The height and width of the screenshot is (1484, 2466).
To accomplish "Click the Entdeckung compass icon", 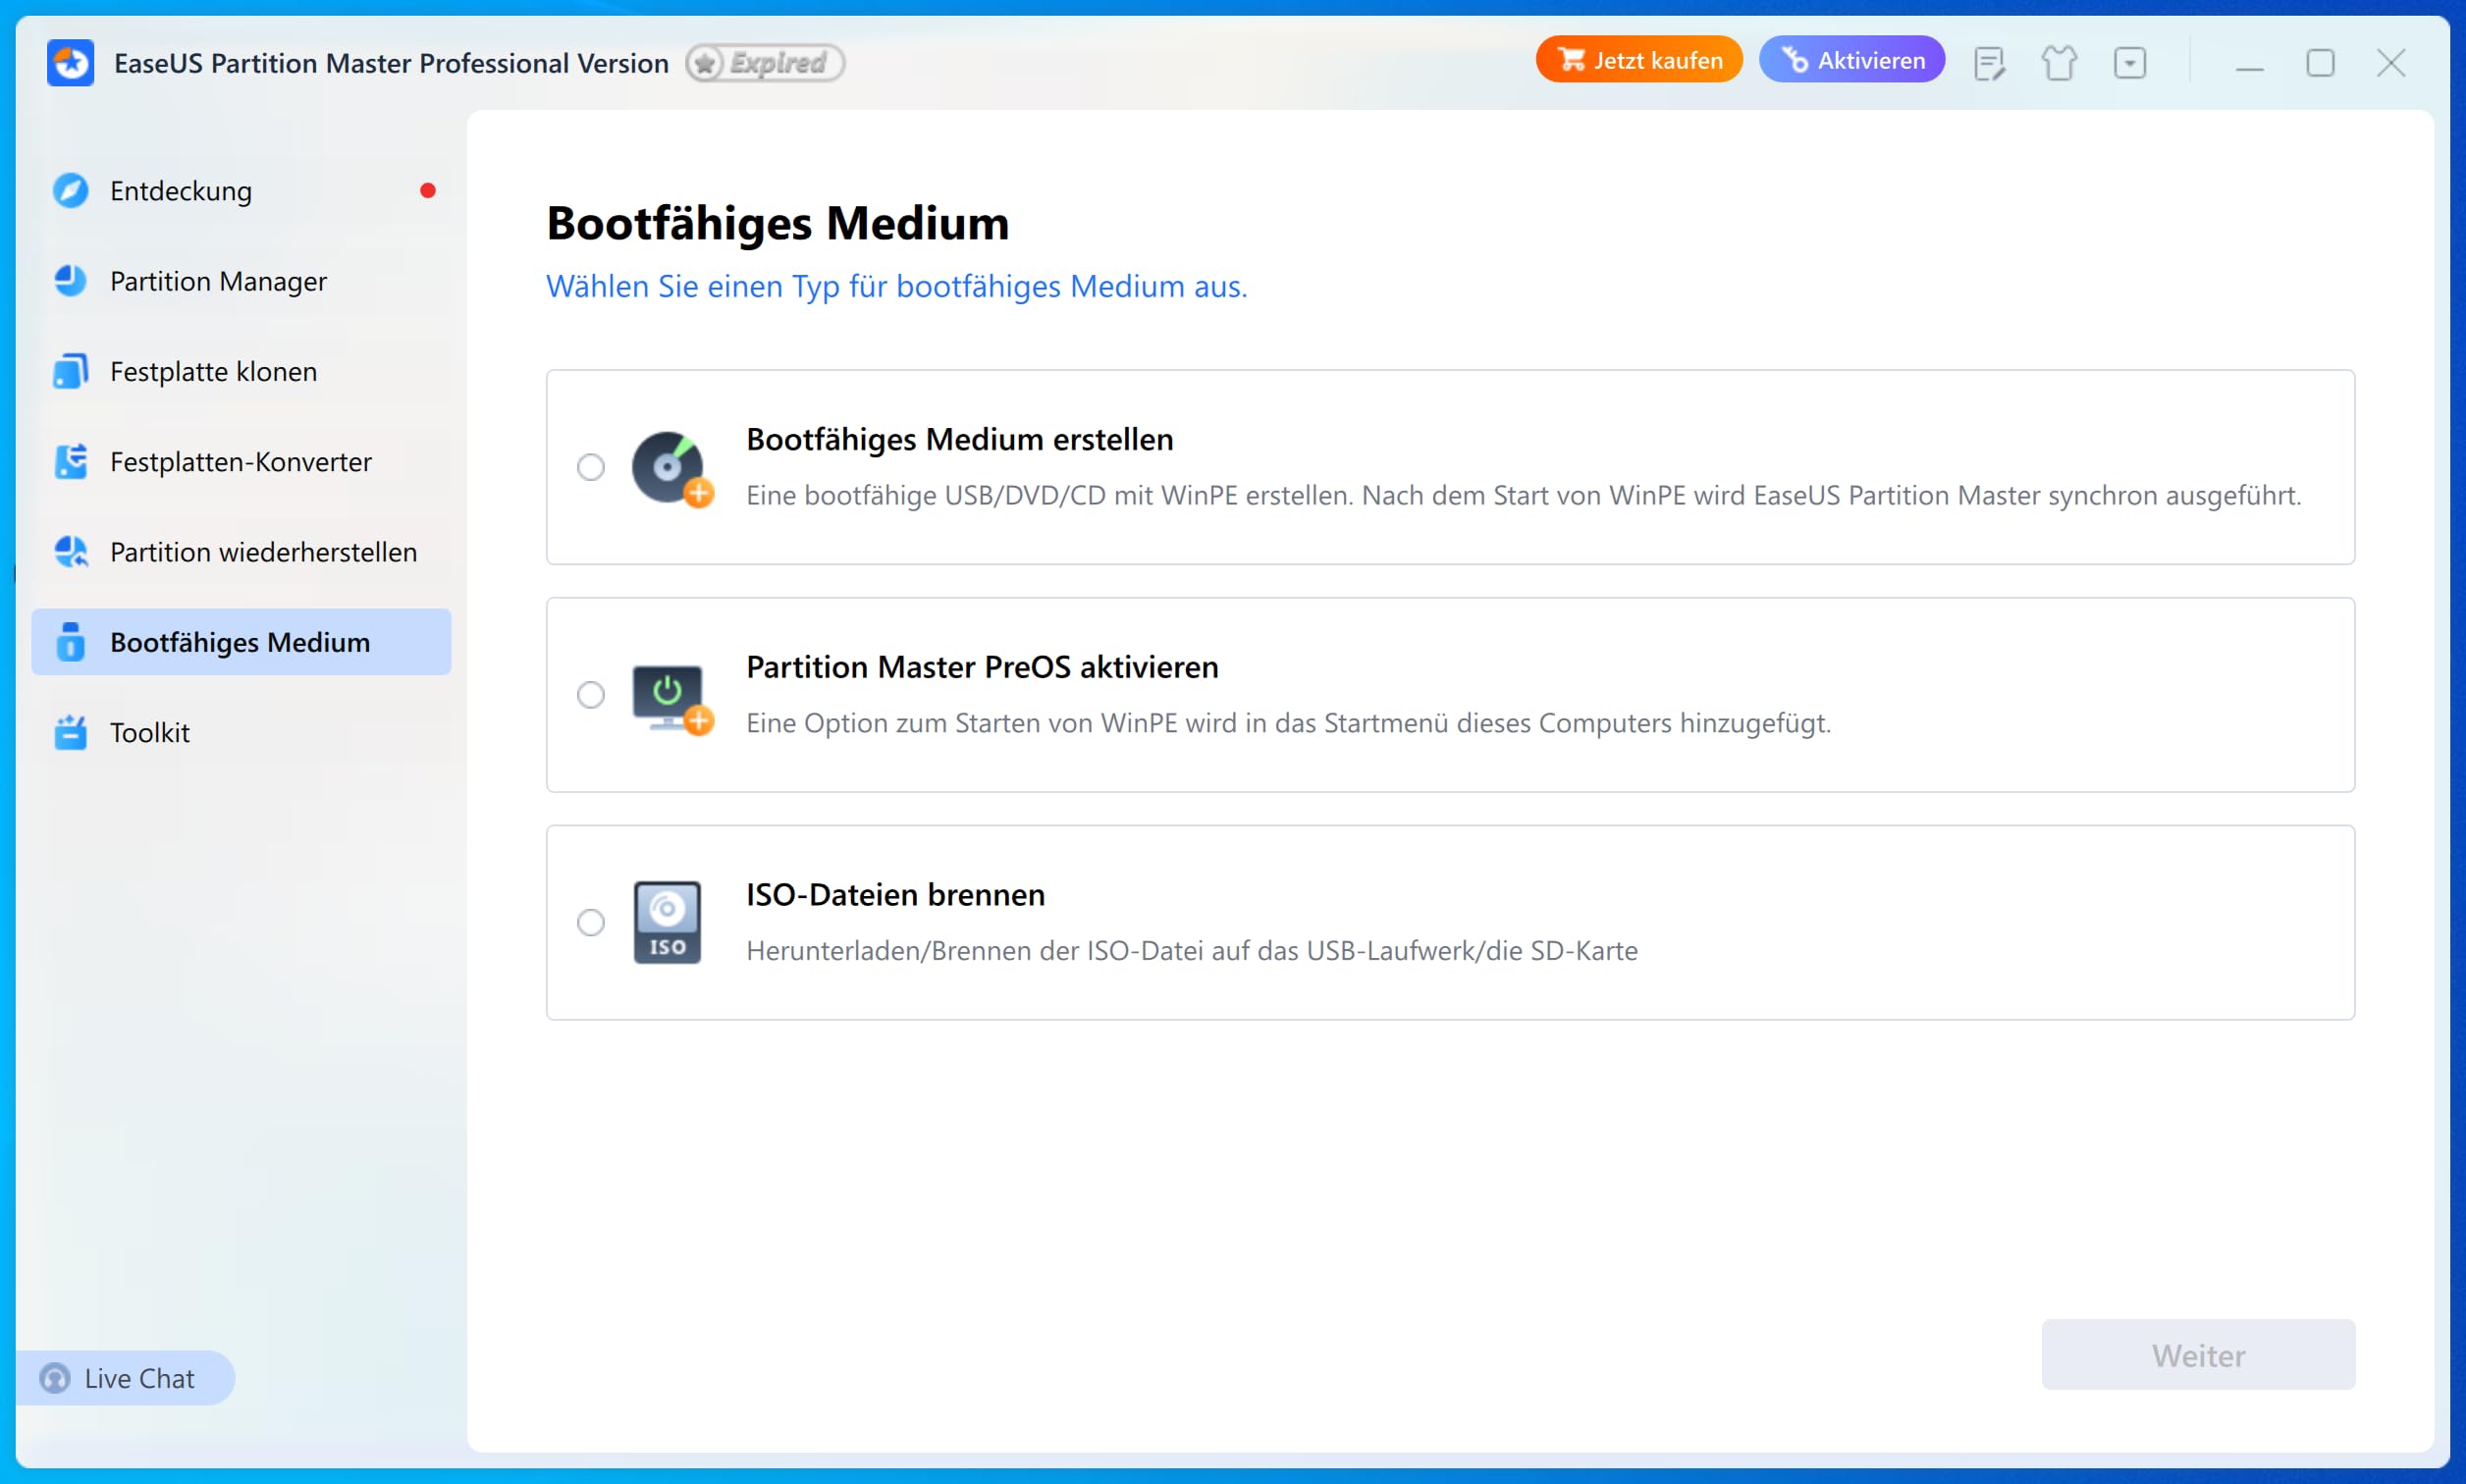I will coord(71,190).
